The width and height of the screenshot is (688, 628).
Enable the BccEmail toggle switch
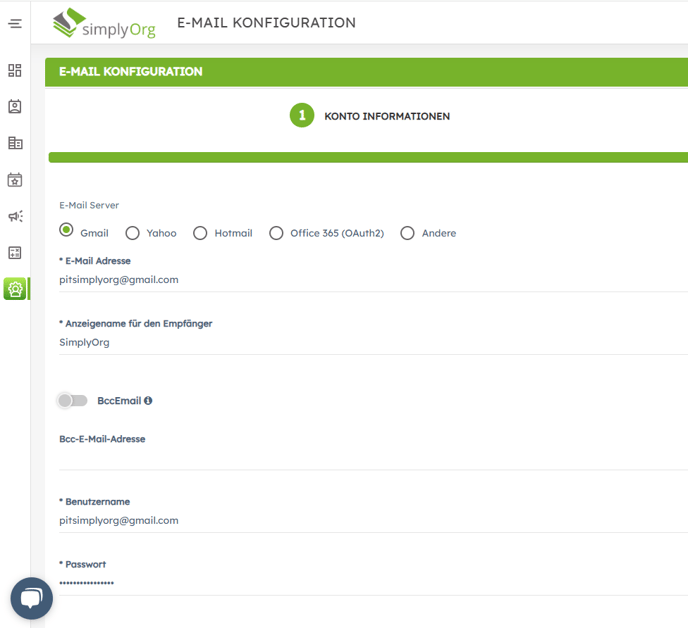pos(72,401)
